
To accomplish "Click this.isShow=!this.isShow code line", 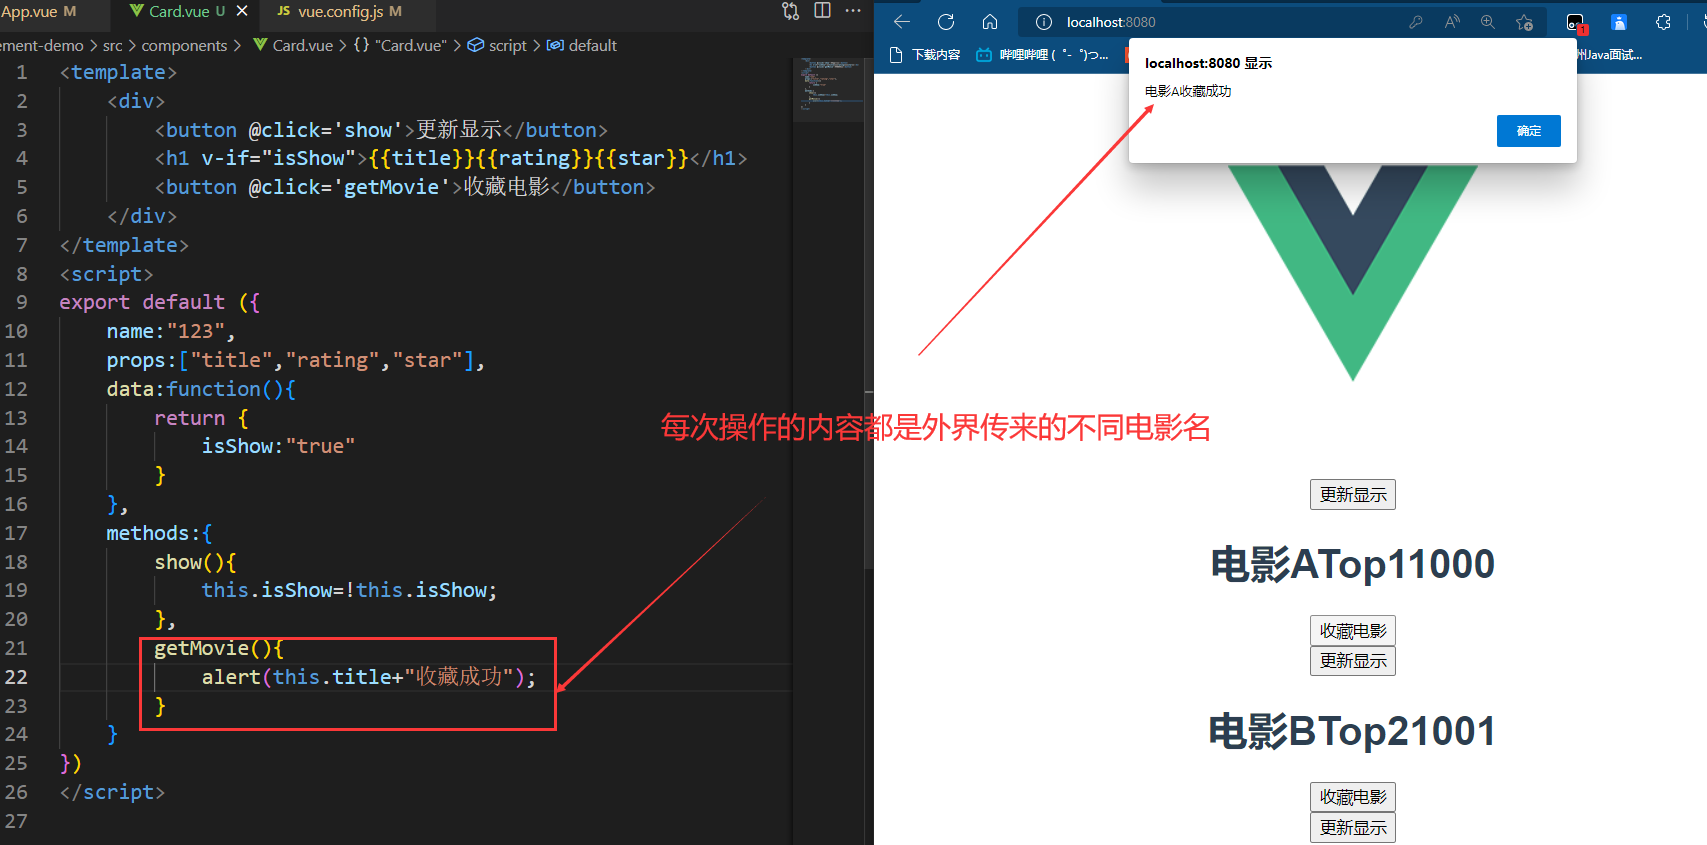I will point(349,590).
